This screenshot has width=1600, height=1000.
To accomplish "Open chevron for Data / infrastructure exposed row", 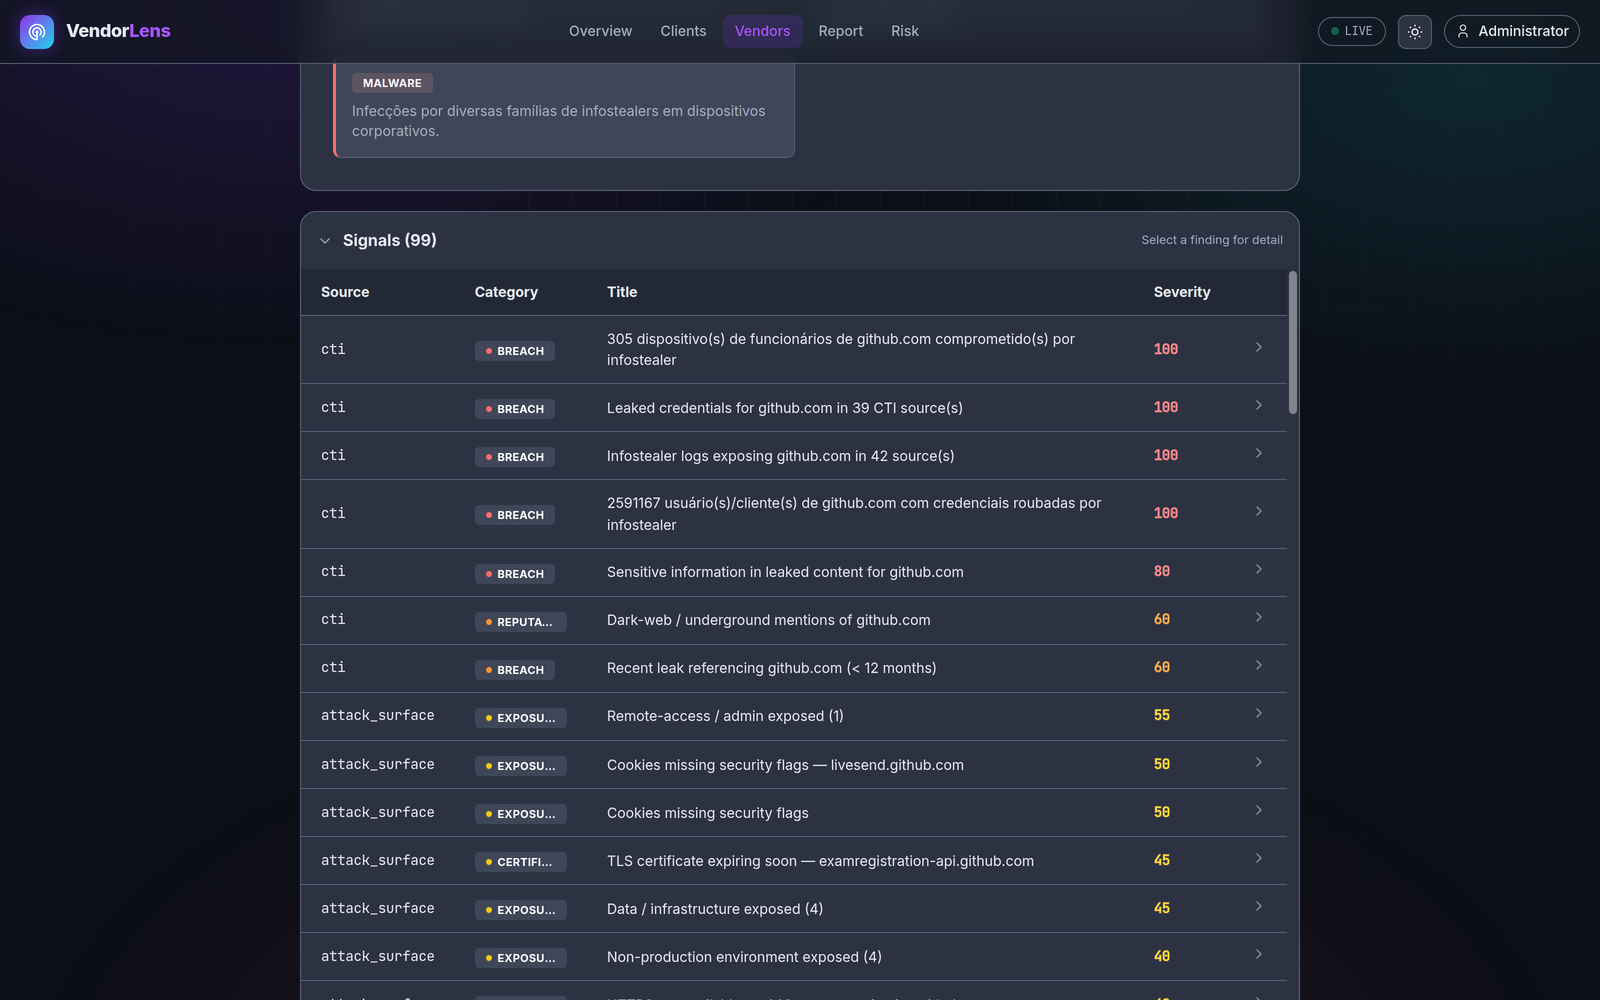I will (x=1259, y=906).
